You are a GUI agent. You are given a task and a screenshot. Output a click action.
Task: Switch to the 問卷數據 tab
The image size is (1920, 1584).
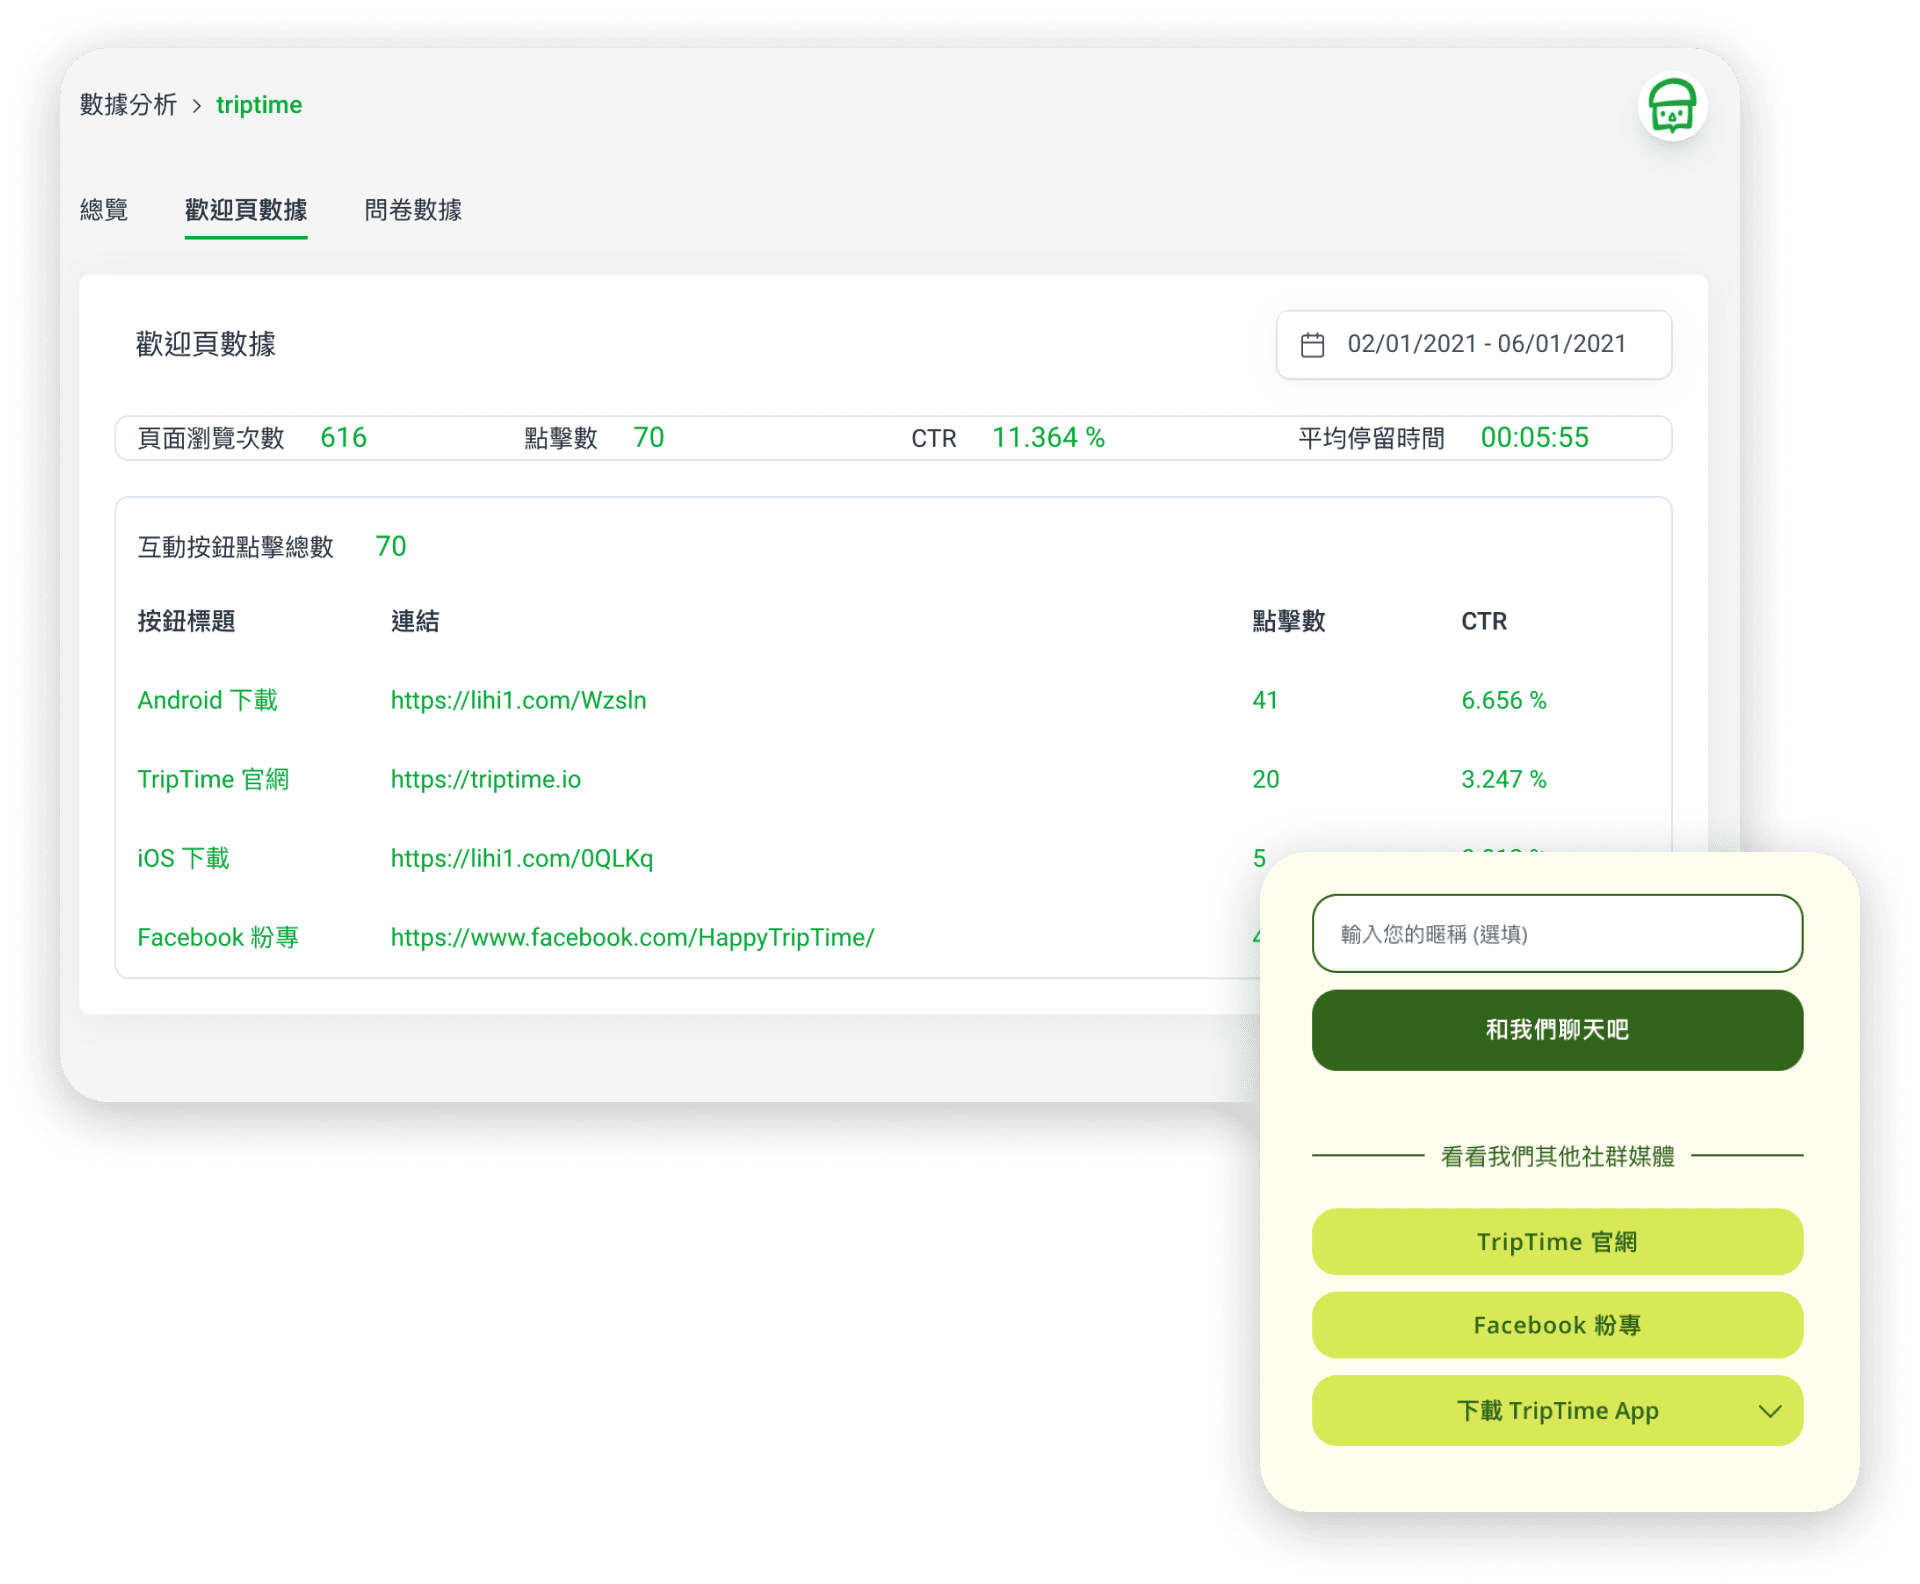coord(413,210)
